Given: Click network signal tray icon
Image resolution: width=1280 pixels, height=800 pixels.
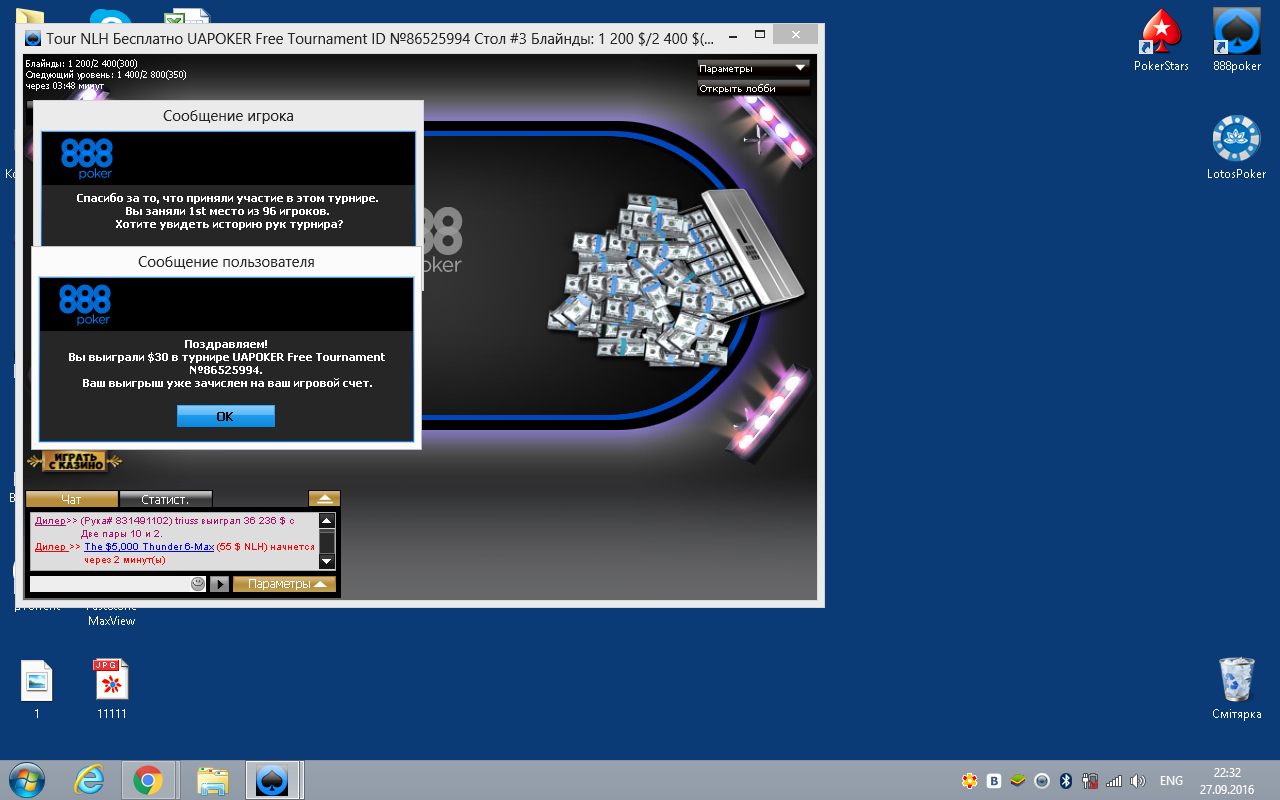Looking at the screenshot, I should [1114, 781].
